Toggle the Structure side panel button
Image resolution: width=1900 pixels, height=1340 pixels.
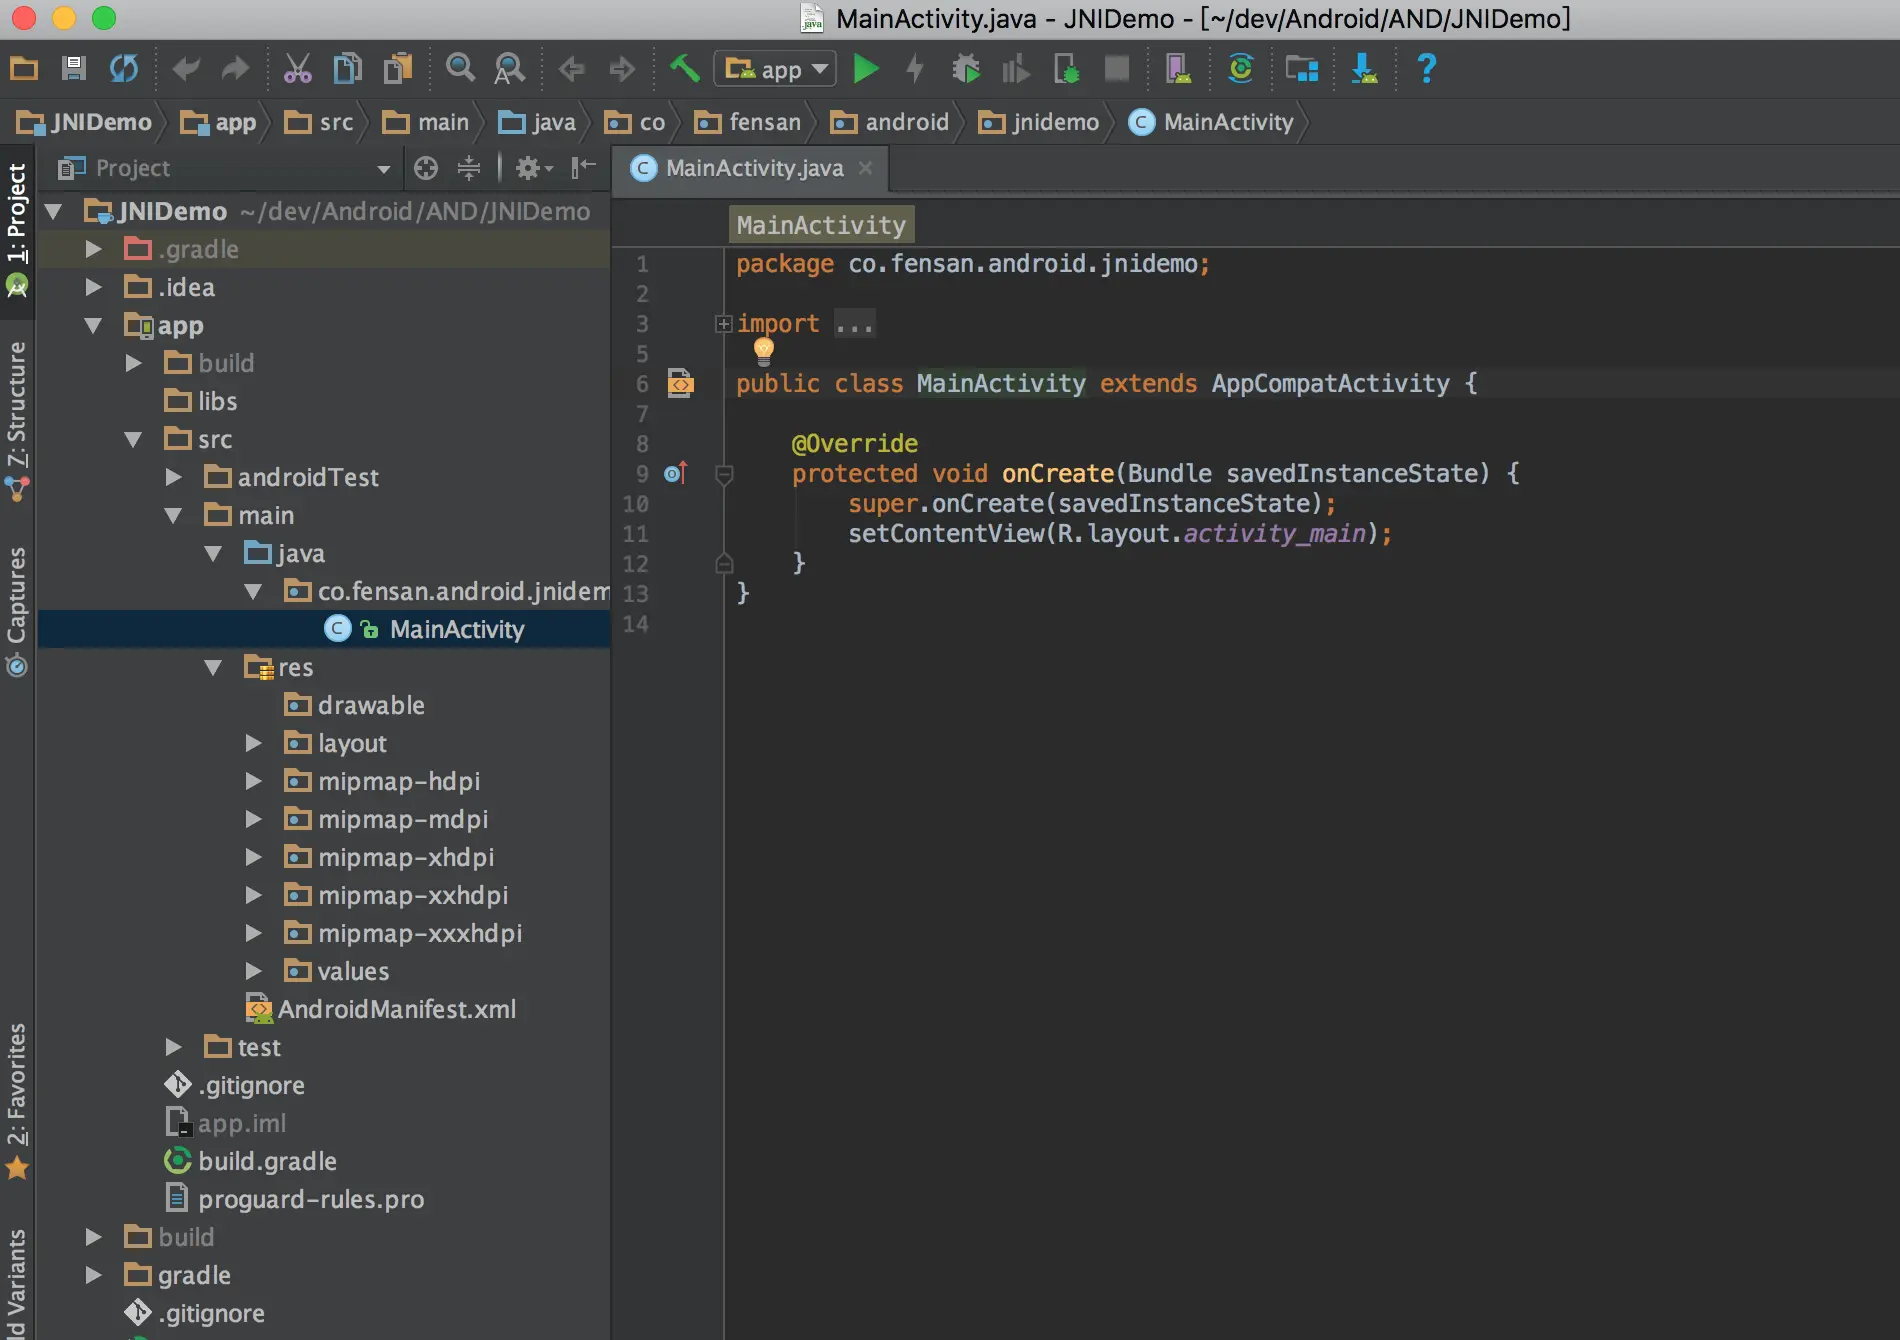17,405
